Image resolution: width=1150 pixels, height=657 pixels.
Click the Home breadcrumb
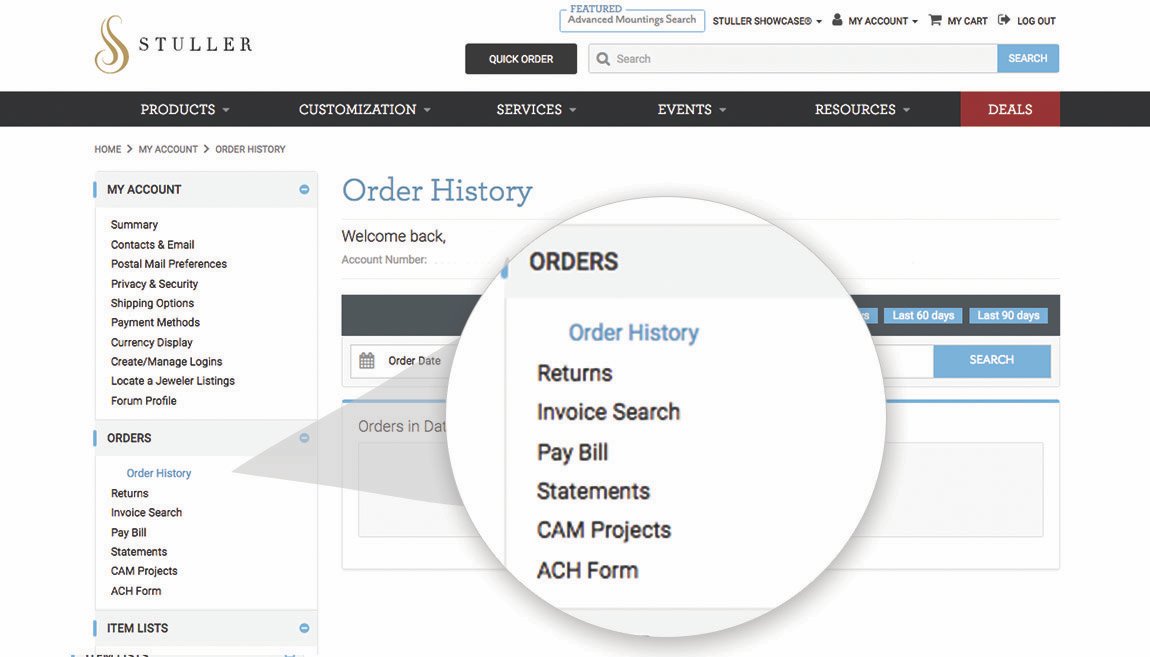coord(108,149)
